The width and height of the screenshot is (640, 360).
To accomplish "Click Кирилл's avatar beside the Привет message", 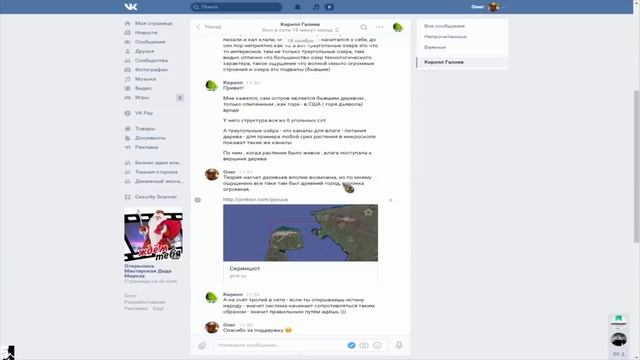I will (x=211, y=86).
